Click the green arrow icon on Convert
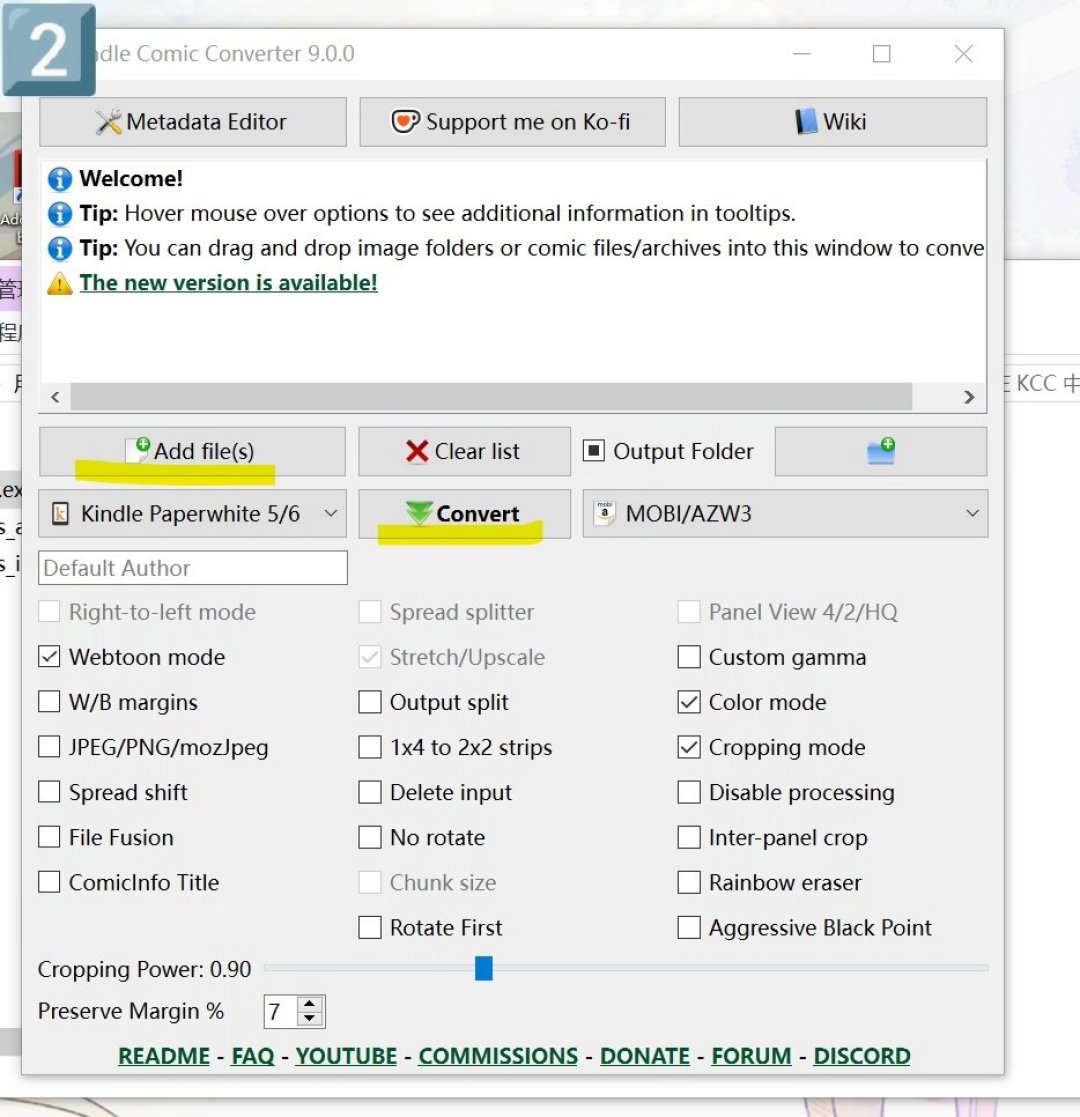The width and height of the screenshot is (1080, 1117). click(x=419, y=512)
